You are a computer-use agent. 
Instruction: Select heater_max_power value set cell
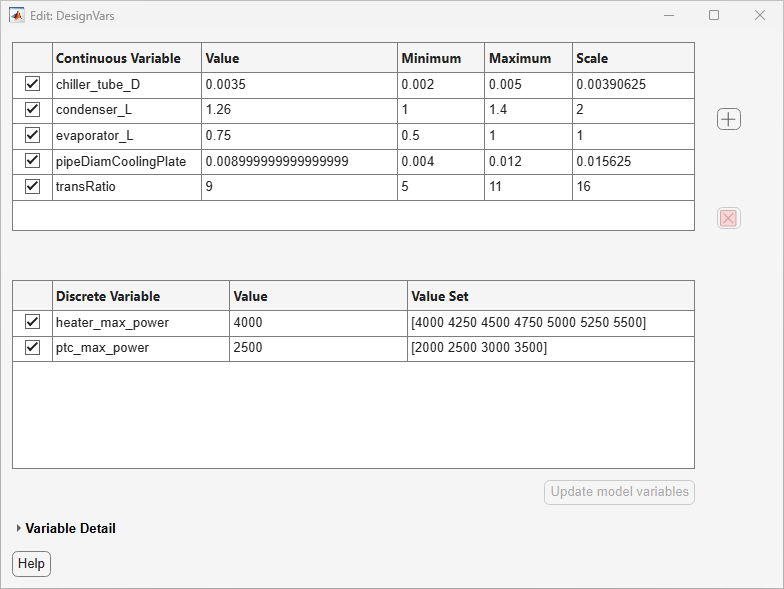tap(550, 323)
